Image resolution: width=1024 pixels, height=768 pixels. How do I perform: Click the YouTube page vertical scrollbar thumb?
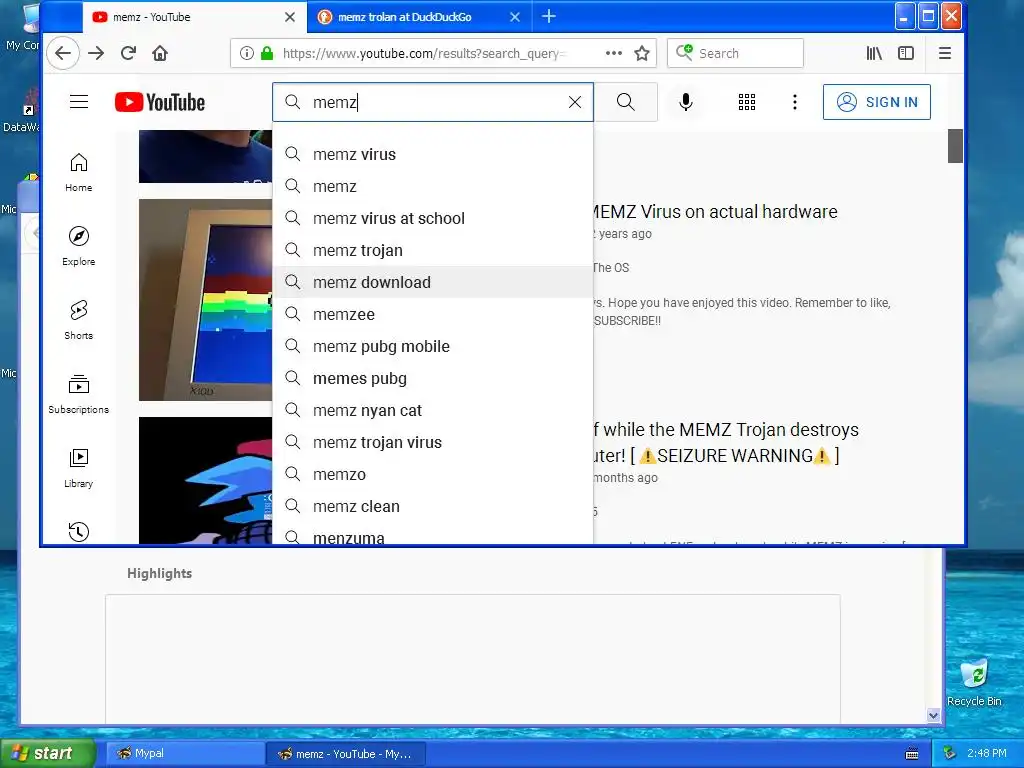(955, 146)
